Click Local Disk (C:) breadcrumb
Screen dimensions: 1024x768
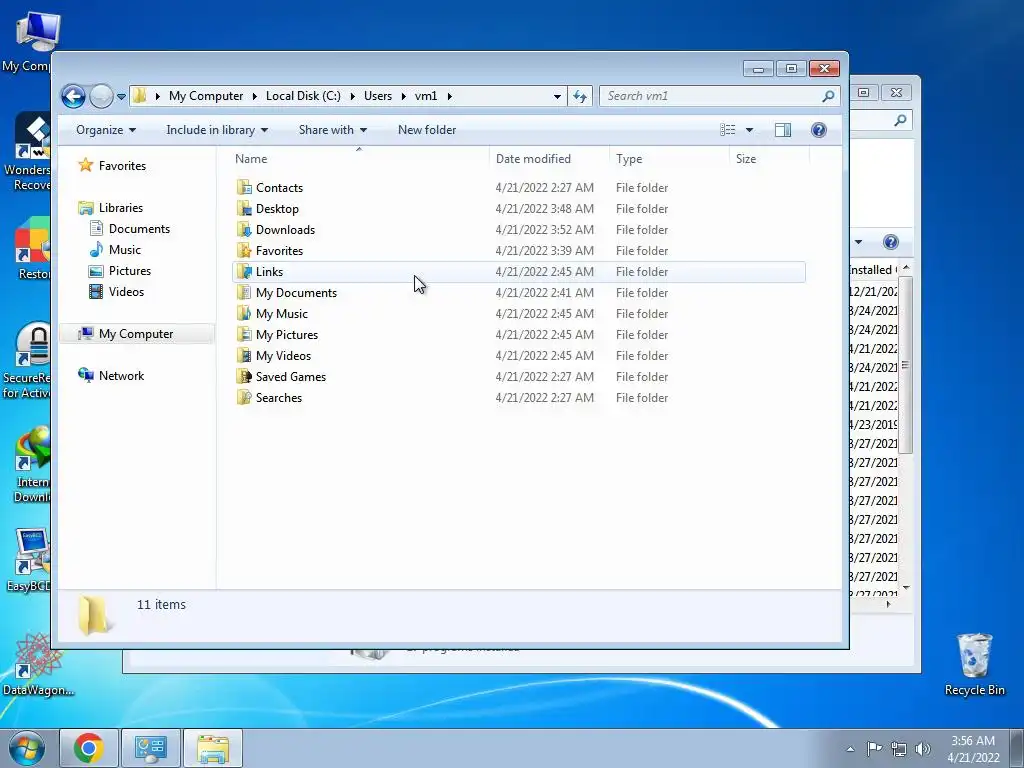pos(303,96)
